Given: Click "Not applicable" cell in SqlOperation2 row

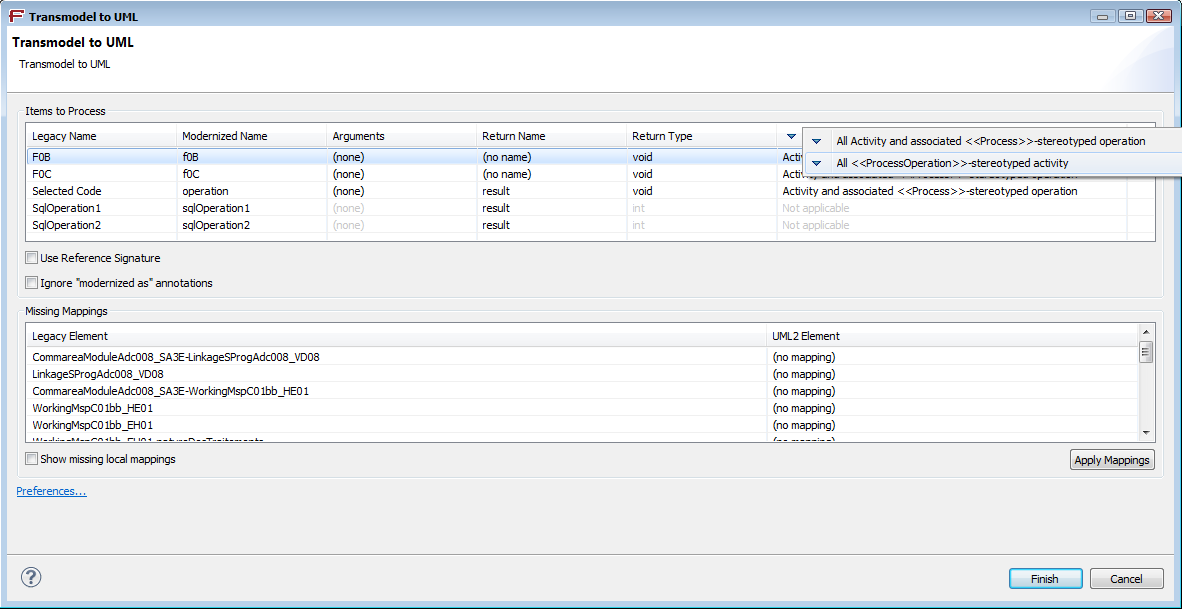Looking at the screenshot, I should 952,225.
